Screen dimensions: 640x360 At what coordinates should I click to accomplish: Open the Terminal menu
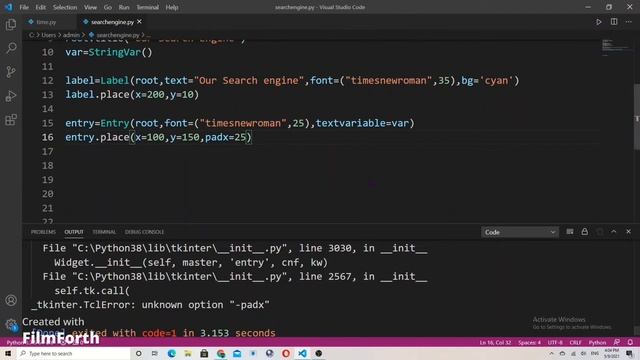tap(147, 7)
